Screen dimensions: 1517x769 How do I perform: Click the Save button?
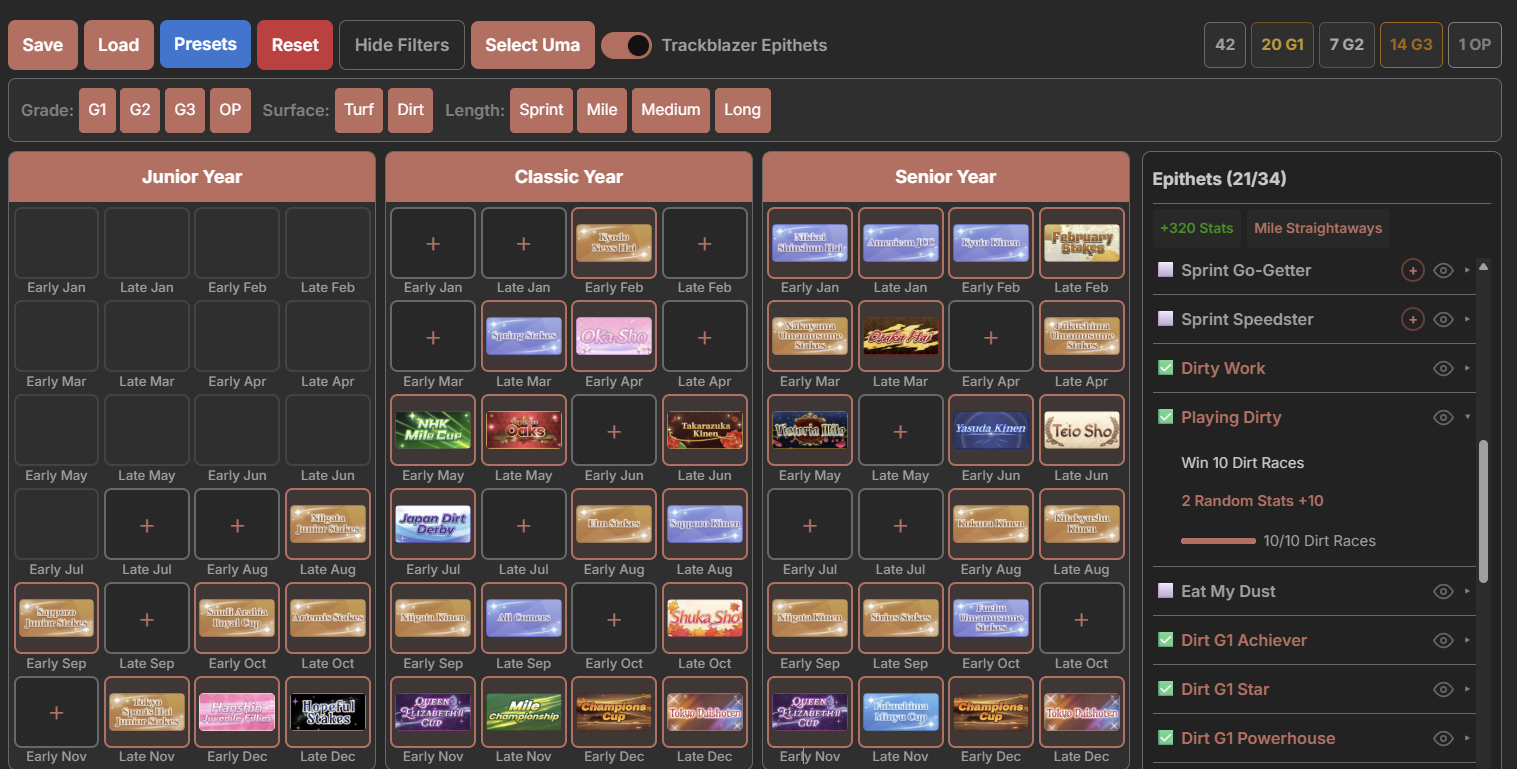tap(43, 45)
